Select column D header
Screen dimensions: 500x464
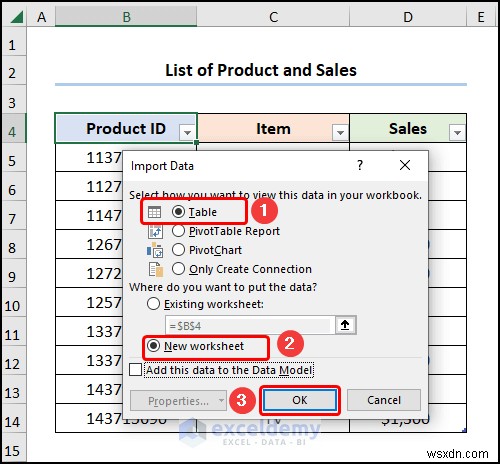point(408,17)
